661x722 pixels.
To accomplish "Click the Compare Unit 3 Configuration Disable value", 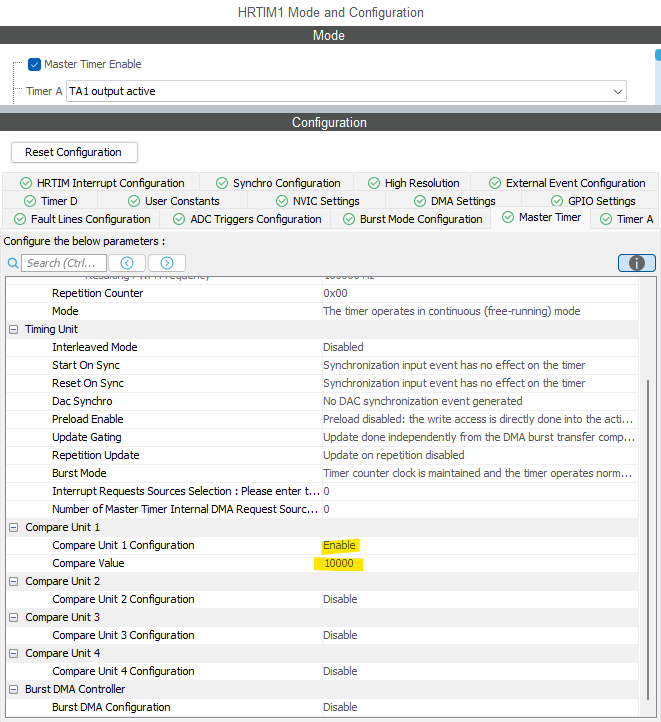I will (340, 635).
